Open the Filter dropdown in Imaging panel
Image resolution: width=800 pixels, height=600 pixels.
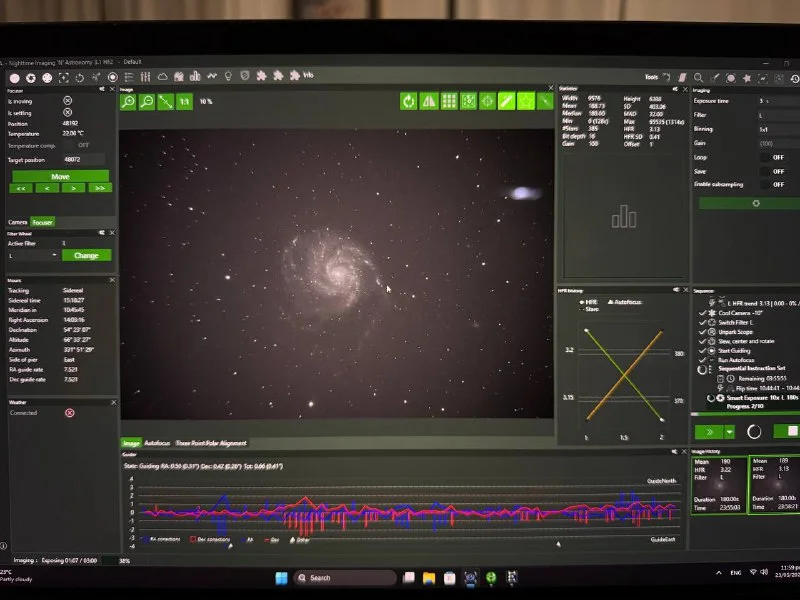(770, 115)
